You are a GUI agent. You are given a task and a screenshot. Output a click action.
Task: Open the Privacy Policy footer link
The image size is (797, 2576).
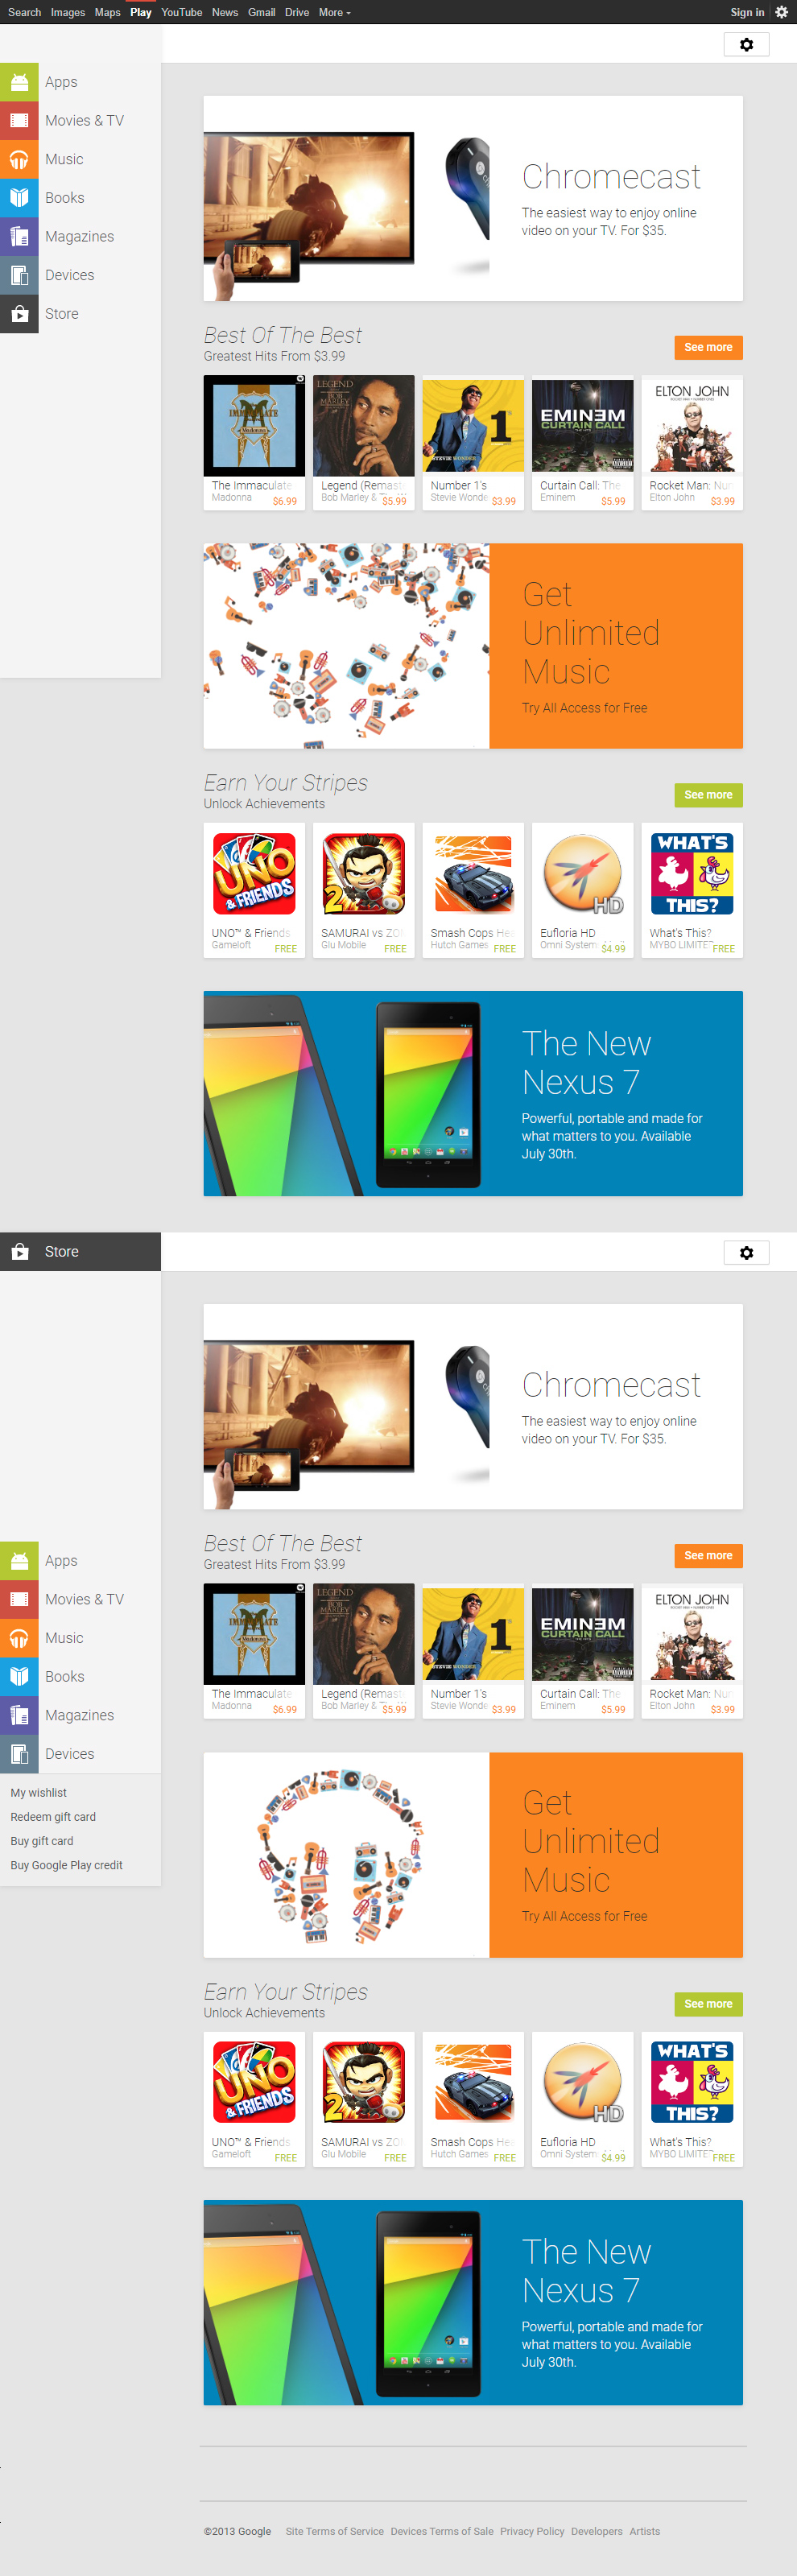pyautogui.click(x=532, y=2531)
